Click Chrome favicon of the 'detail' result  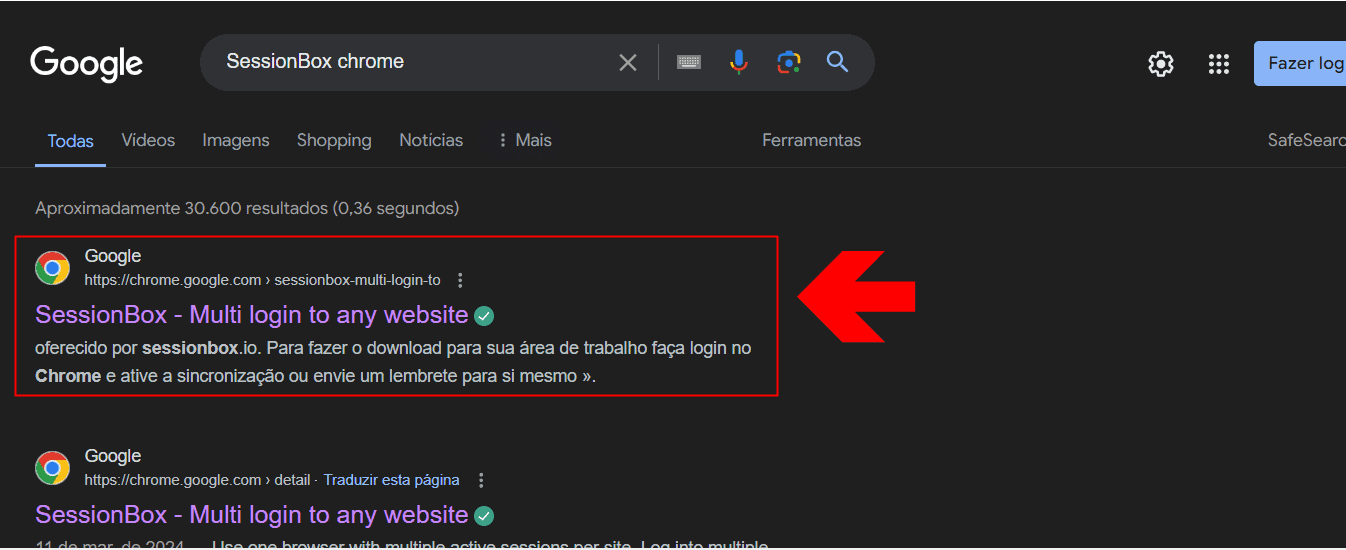[53, 468]
